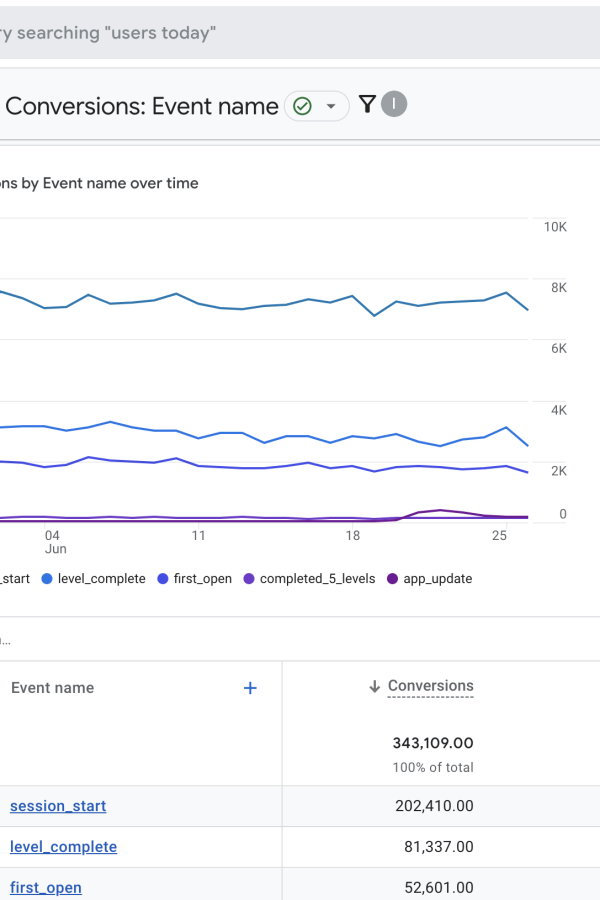Click the '04 Jun' axis date label
Screen dimensions: 600x900
[x=55, y=542]
